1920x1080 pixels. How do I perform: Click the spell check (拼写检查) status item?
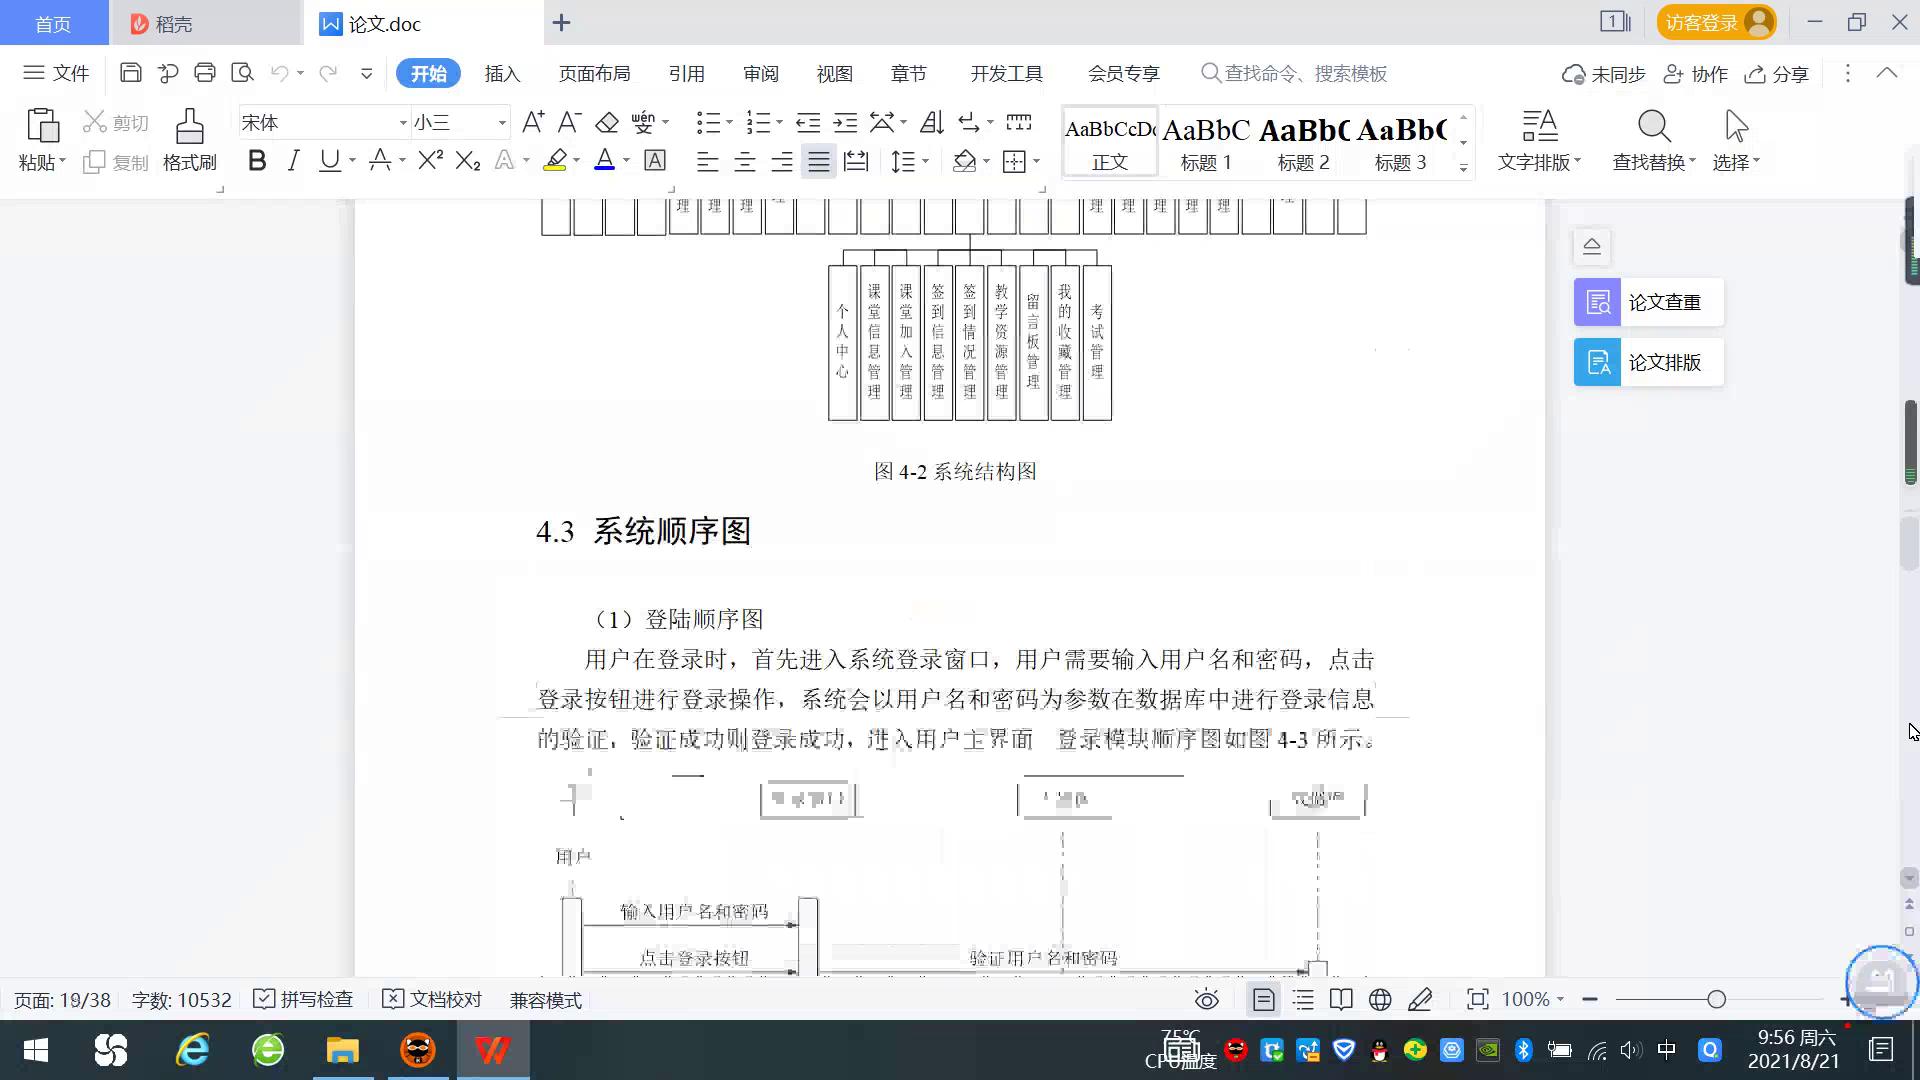point(303,1000)
